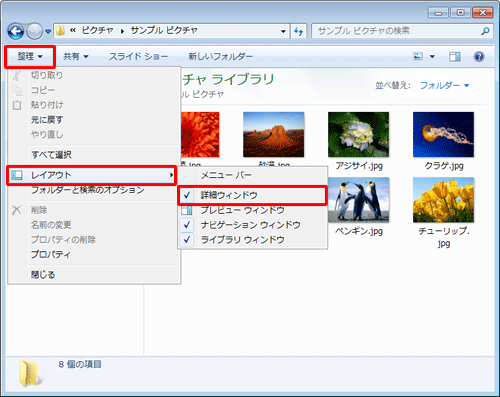
Task: Click the クラゲ.jpg file name
Action: pyautogui.click(x=444, y=166)
